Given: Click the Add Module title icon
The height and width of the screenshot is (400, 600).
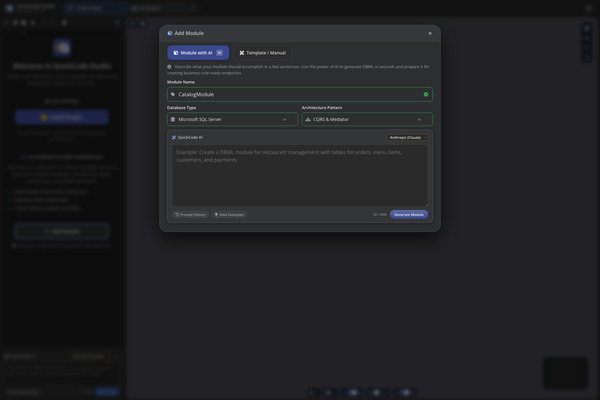Looking at the screenshot, I should [170, 33].
